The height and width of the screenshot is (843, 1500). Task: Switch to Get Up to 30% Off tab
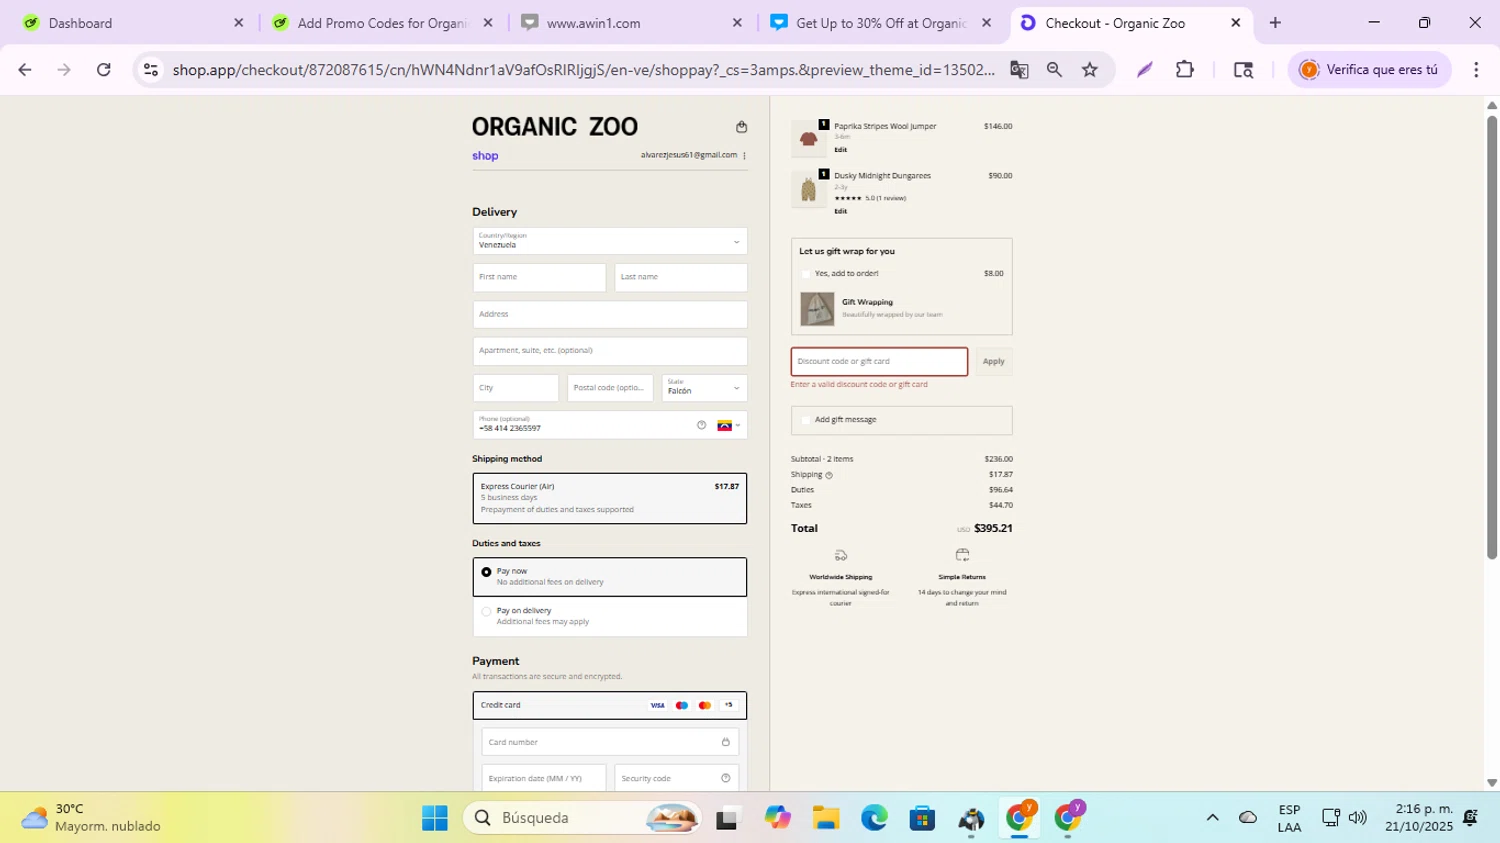pos(882,23)
